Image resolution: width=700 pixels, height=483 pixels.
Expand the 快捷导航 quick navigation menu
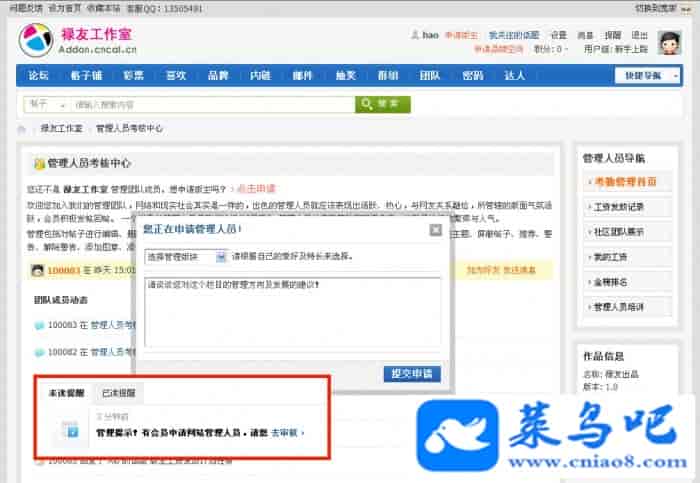(647, 75)
